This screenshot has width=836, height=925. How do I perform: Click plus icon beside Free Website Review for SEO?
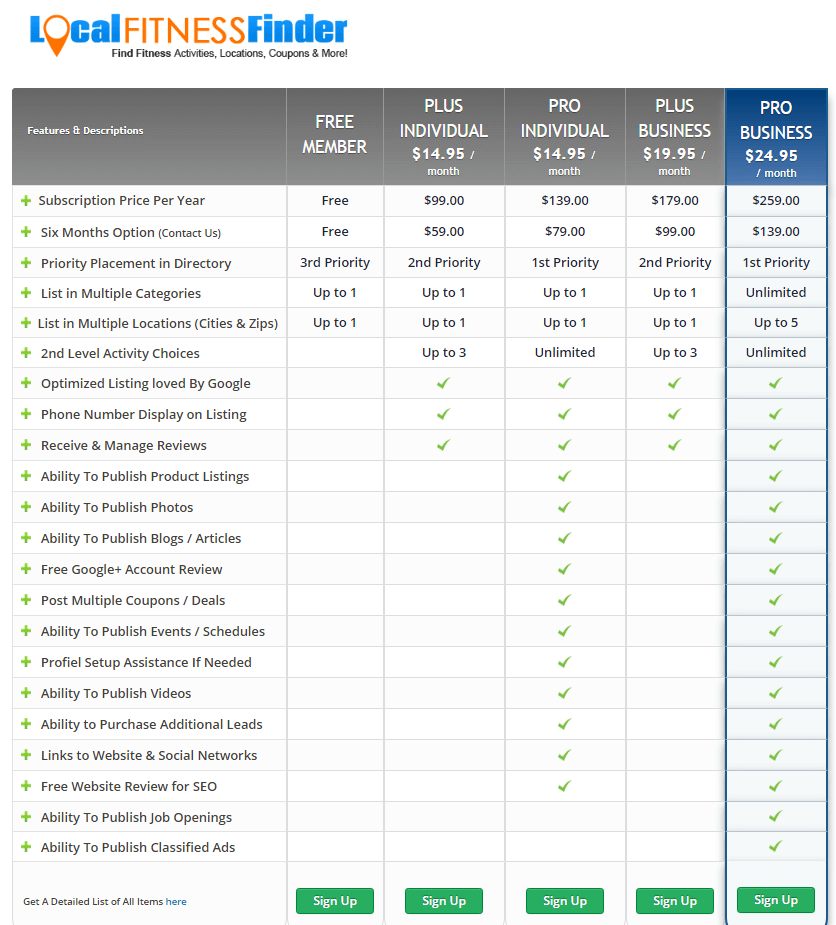(26, 786)
